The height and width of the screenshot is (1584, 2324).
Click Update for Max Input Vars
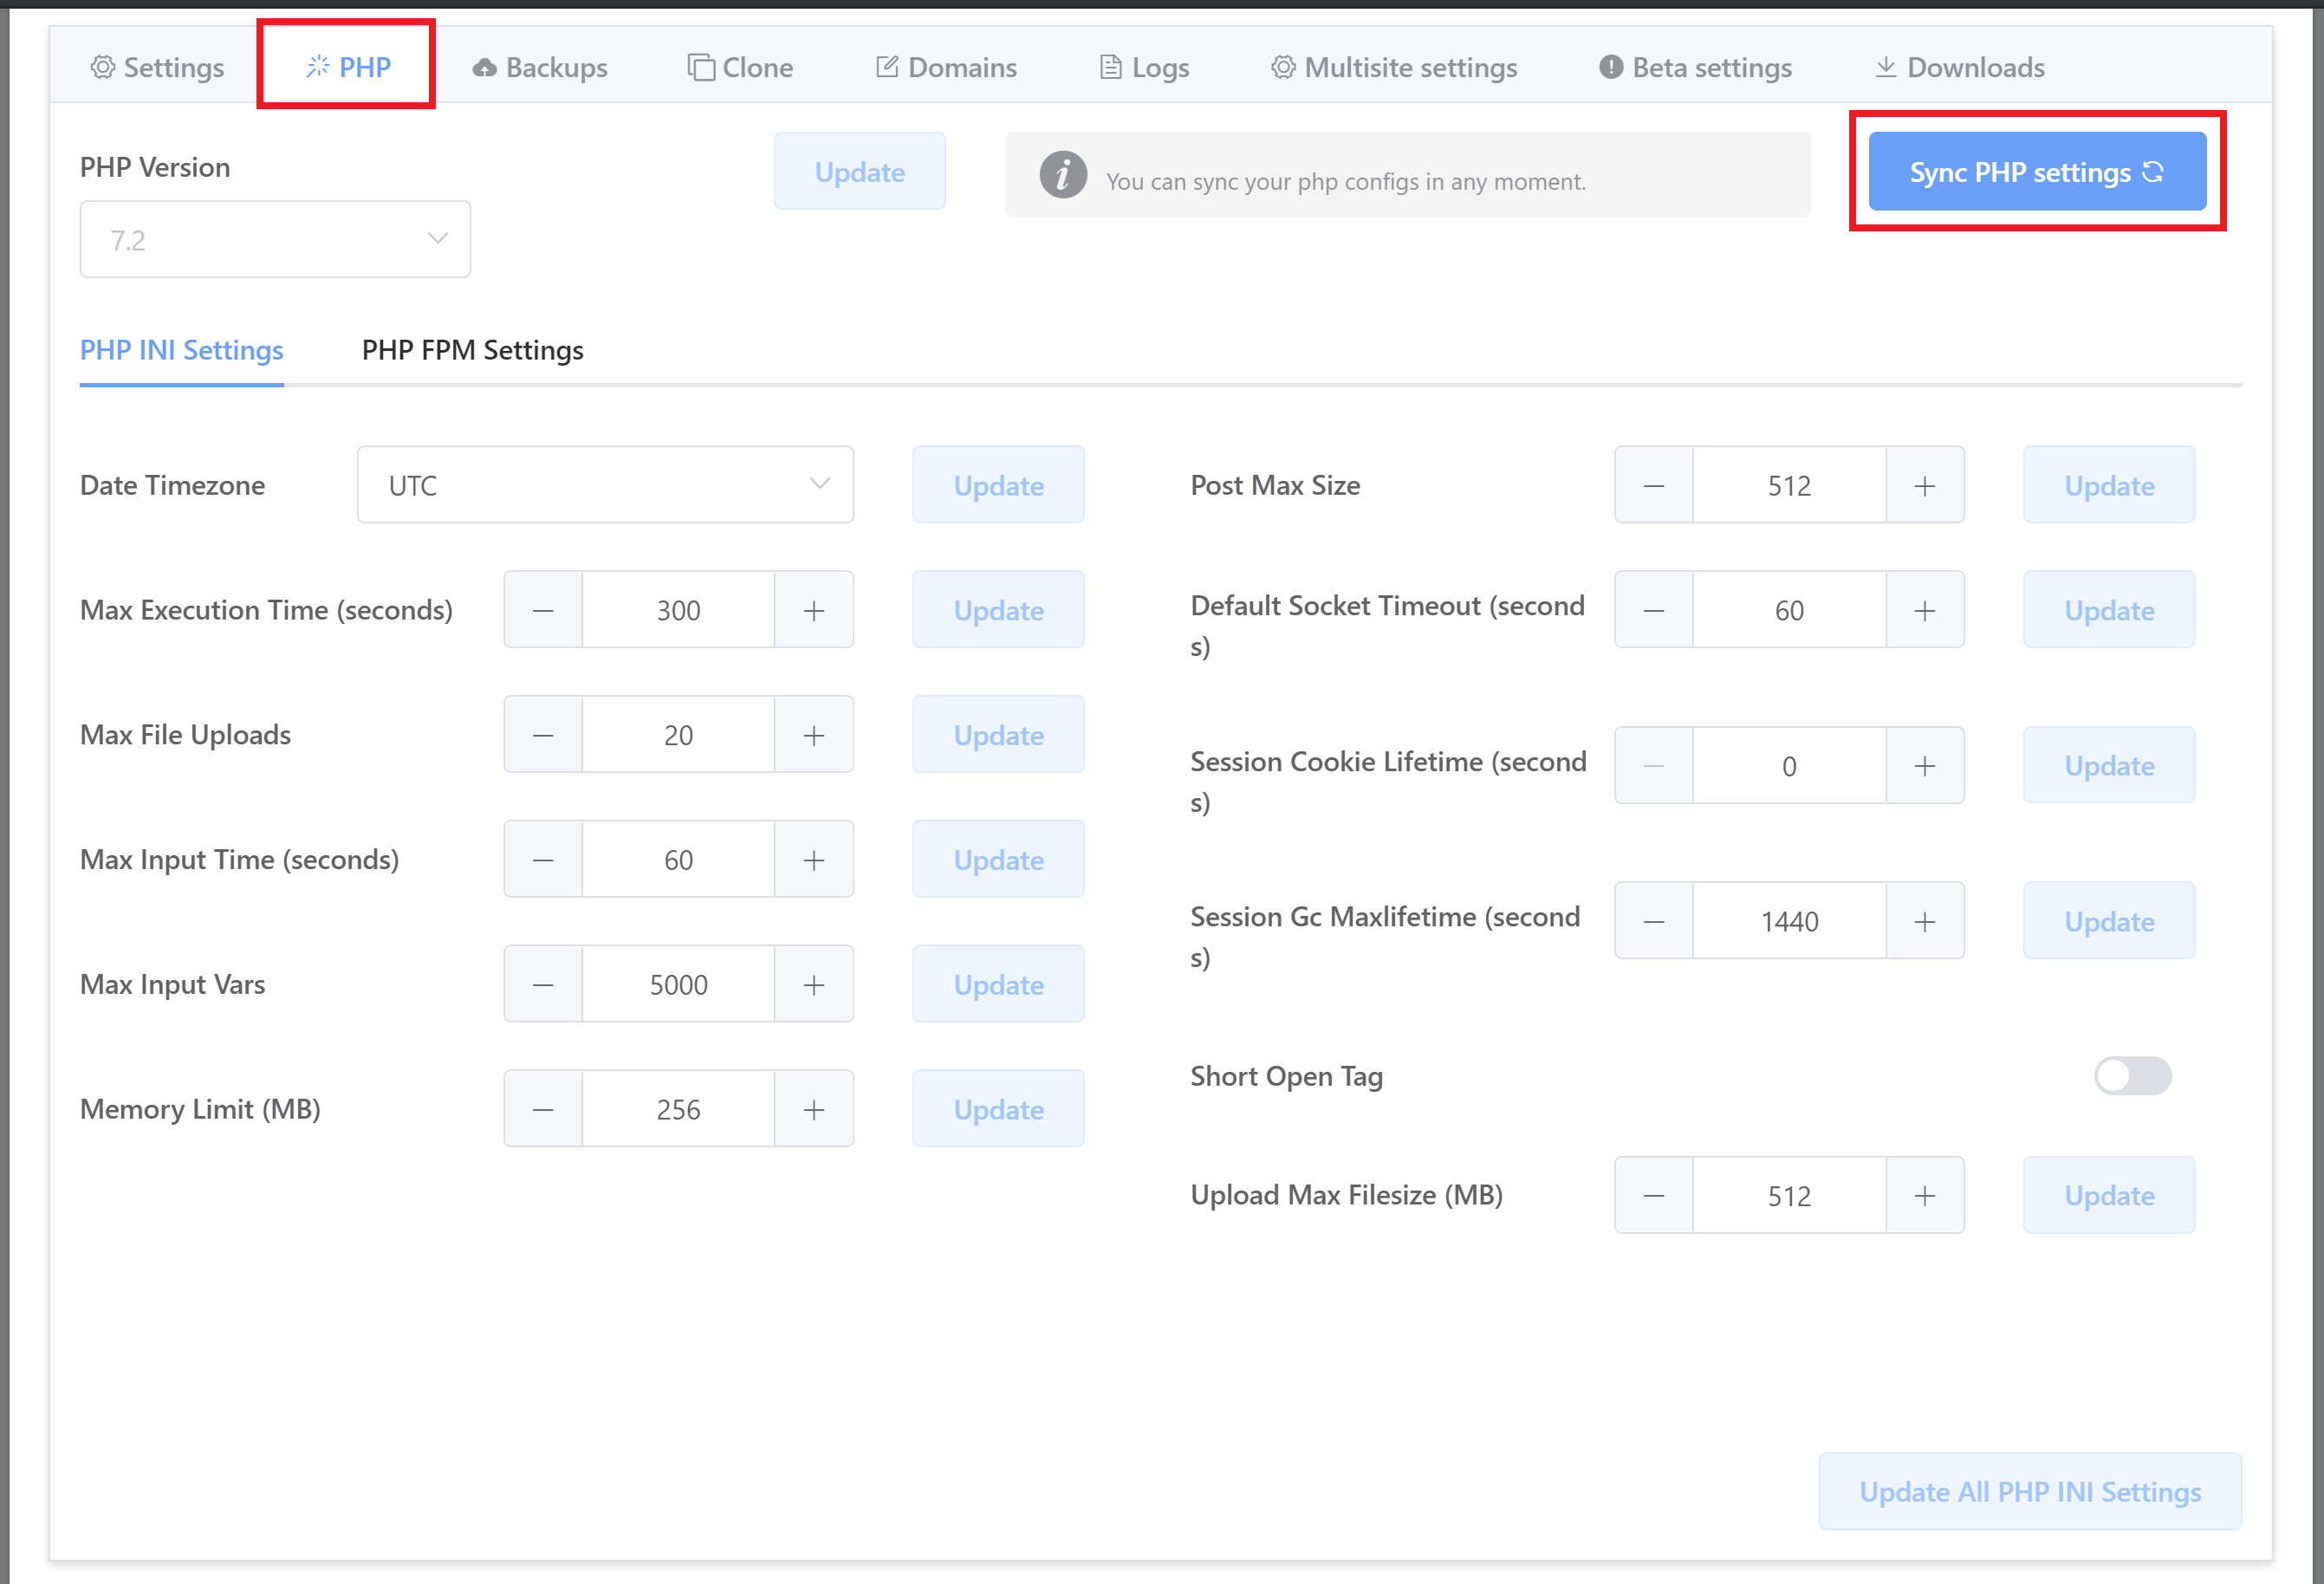(998, 985)
